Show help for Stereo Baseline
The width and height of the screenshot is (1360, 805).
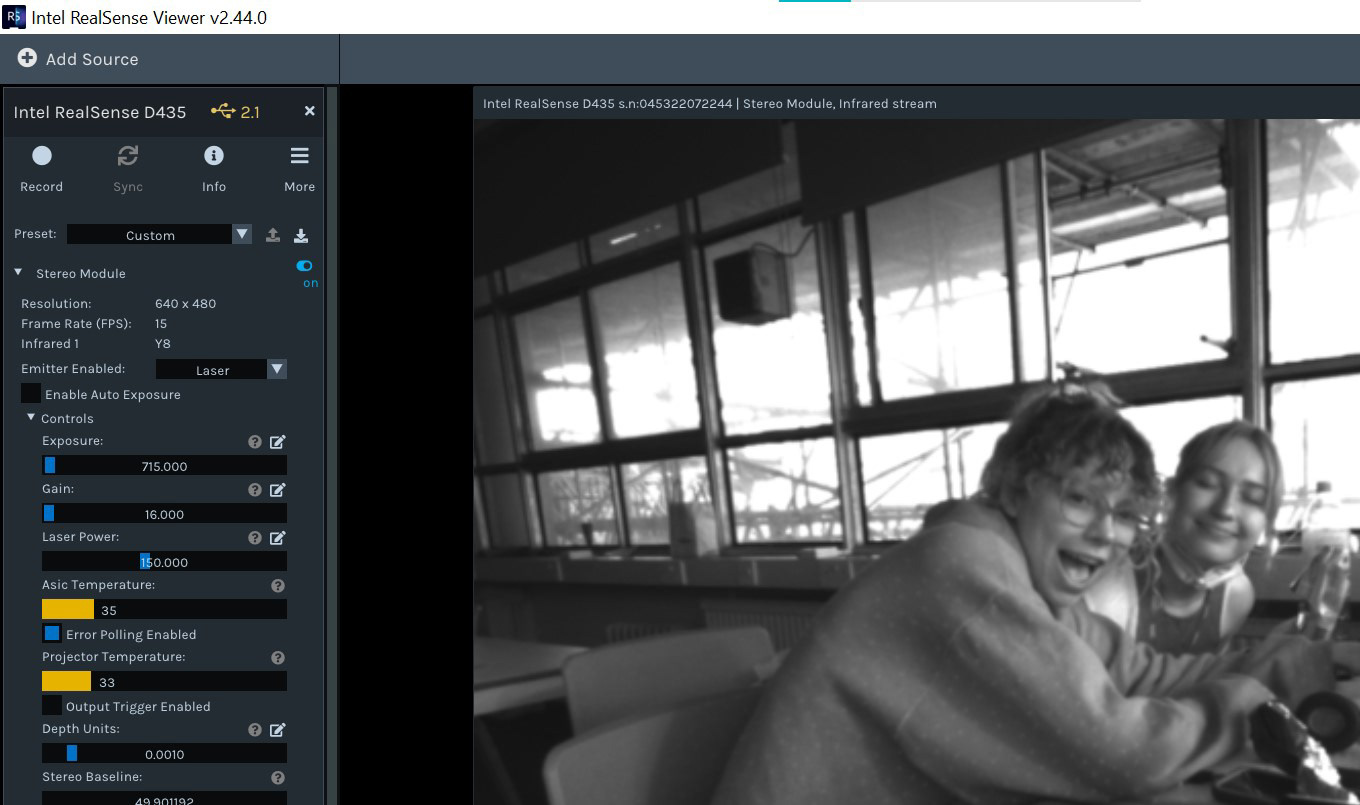point(278,777)
